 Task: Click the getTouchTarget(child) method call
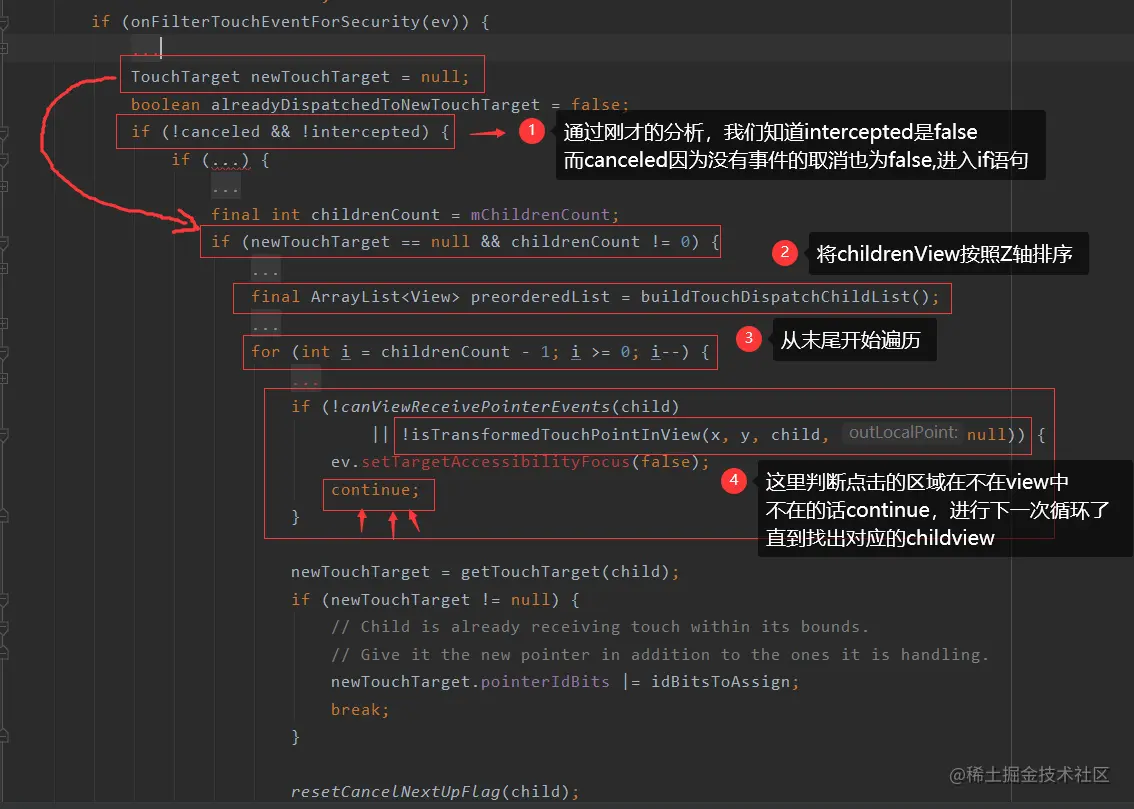pos(565,572)
